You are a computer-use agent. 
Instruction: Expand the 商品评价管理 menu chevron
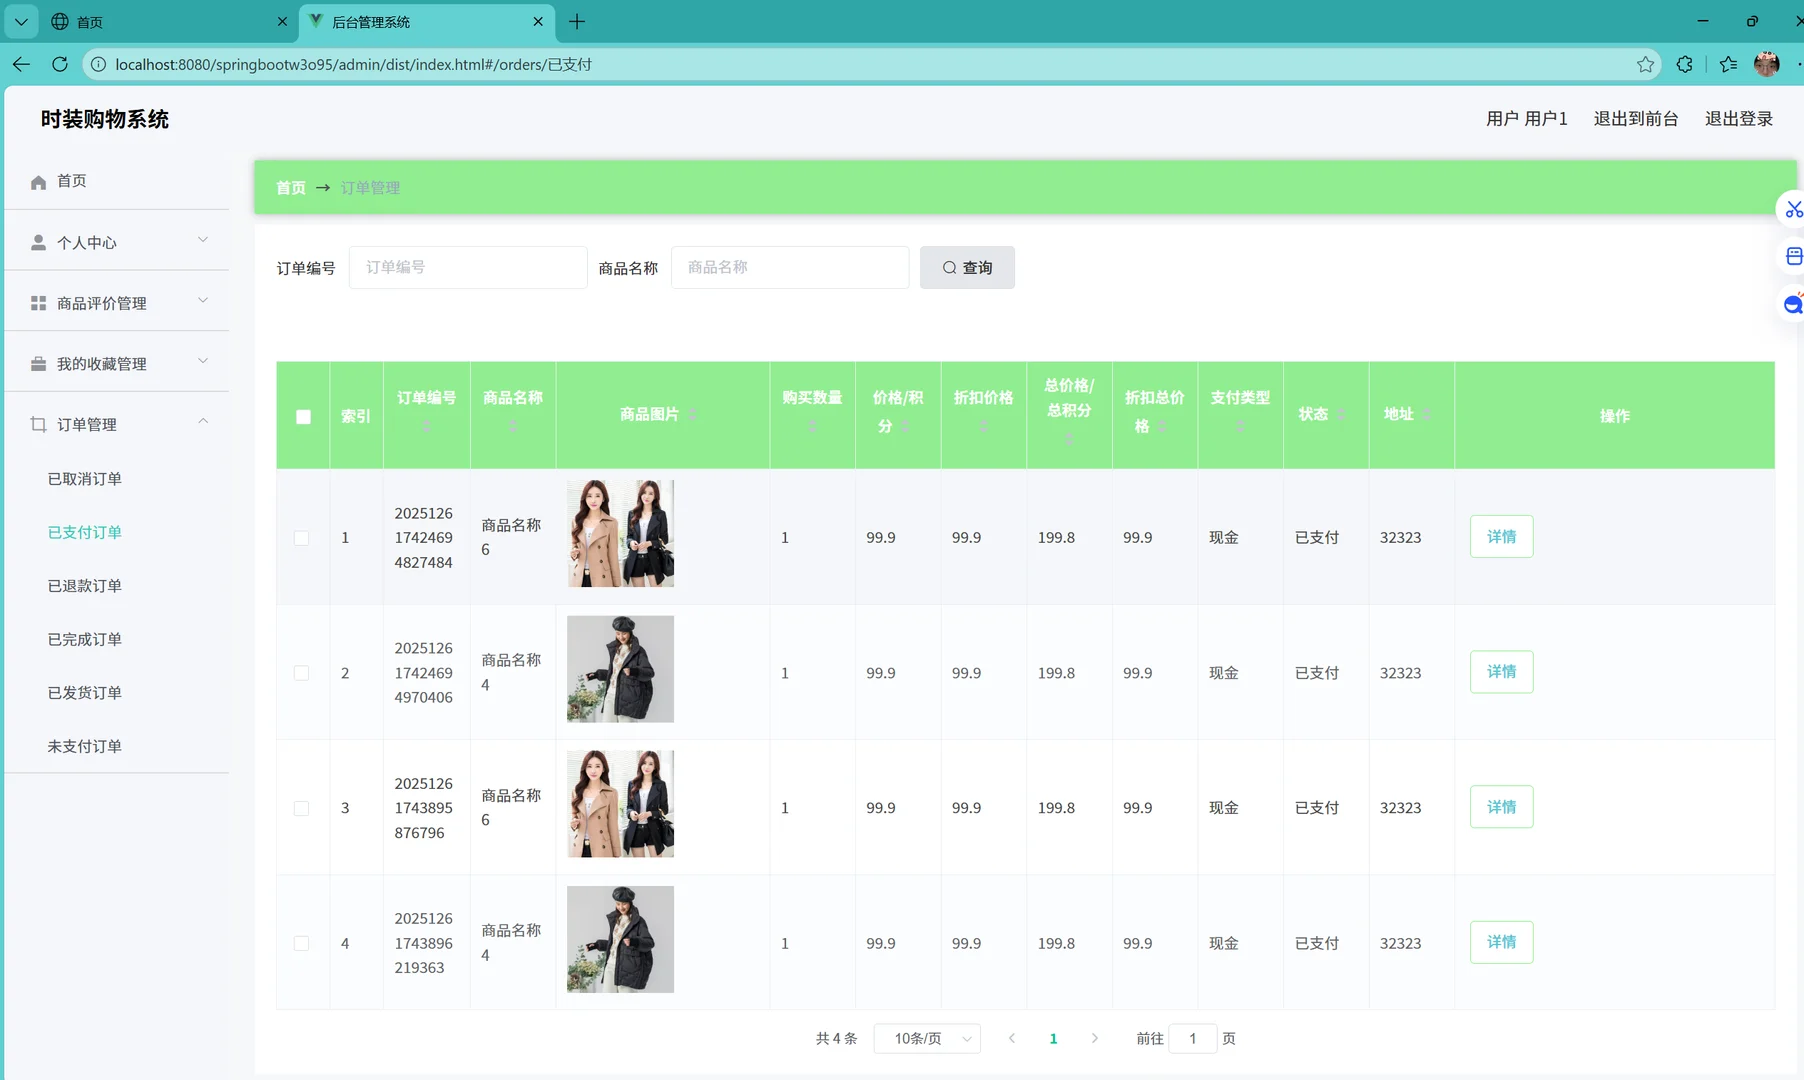click(x=203, y=300)
